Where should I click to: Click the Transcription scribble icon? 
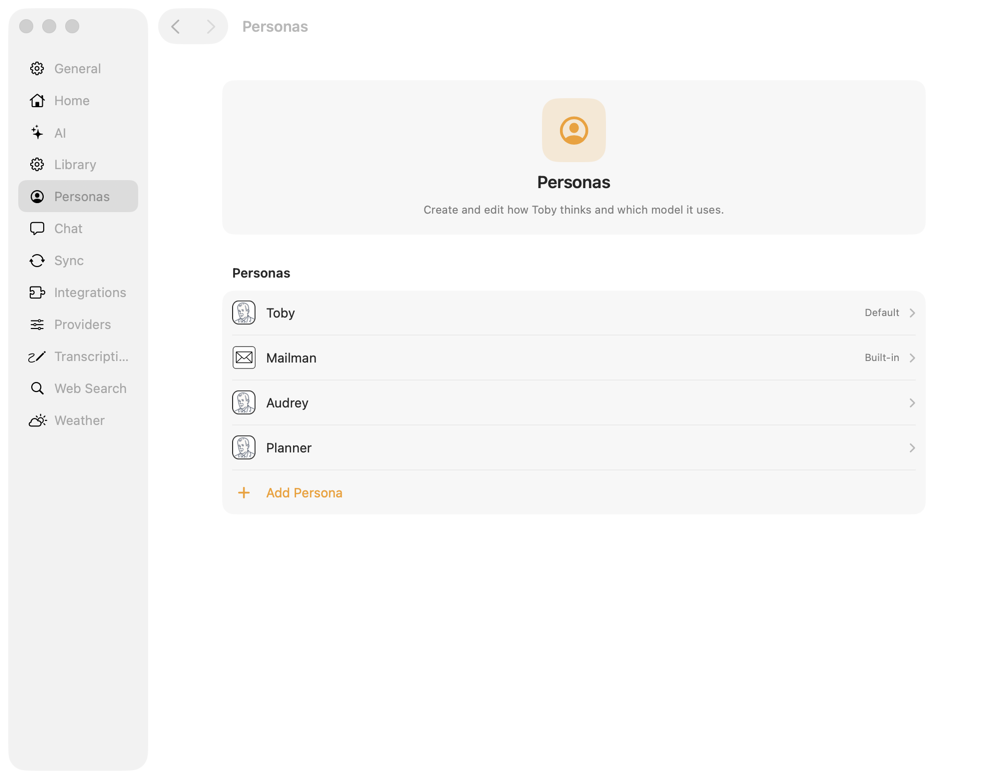(x=37, y=356)
